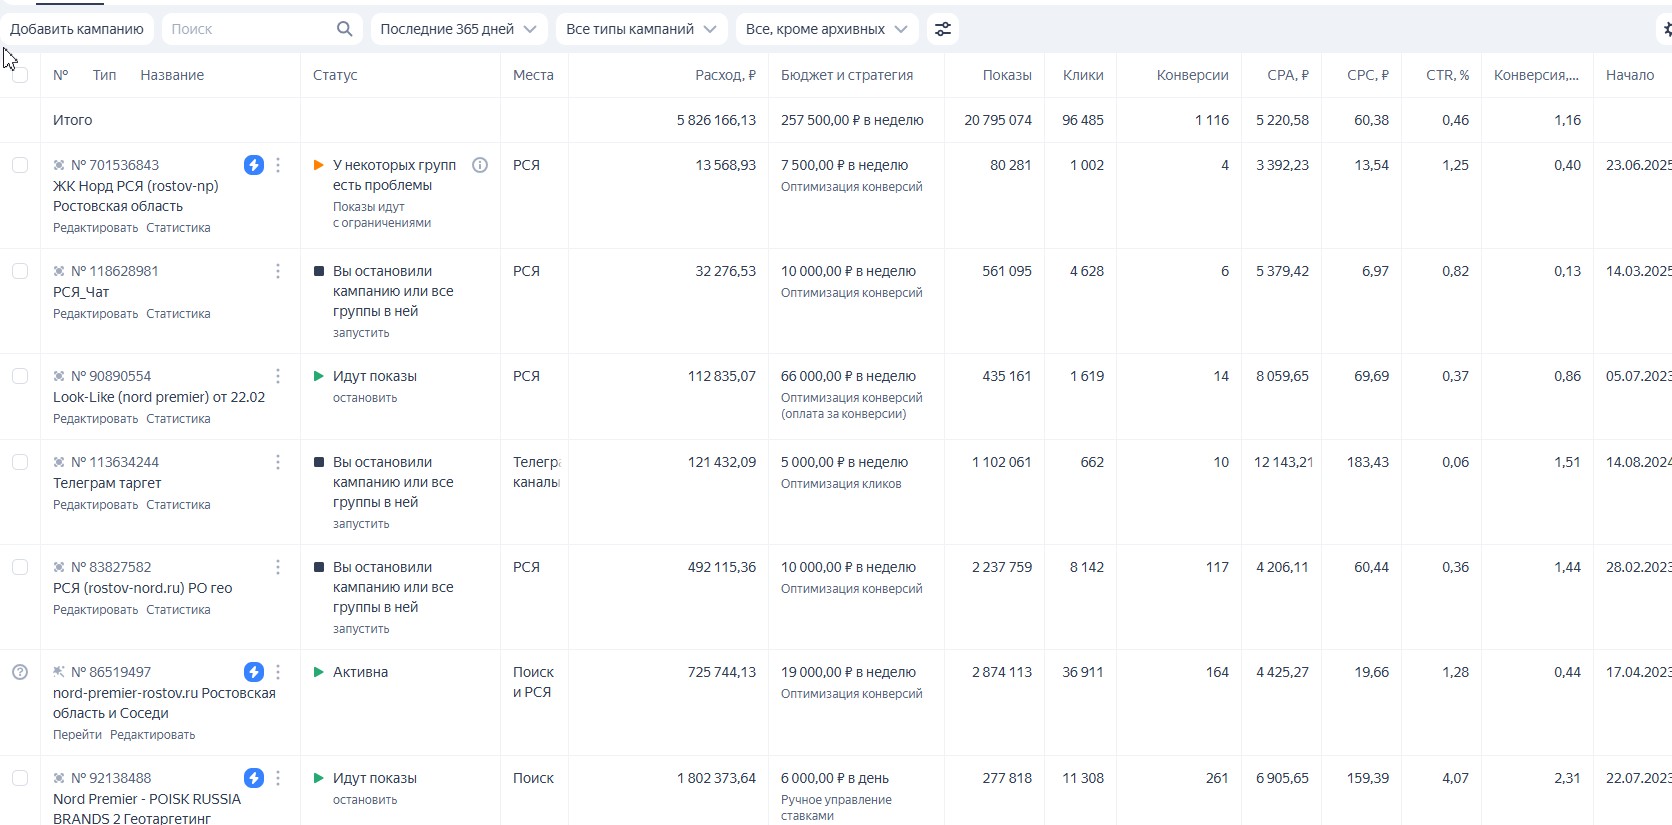This screenshot has width=1672, height=825.
Task: Select checkbox for campaign 83827582
Action: (20, 567)
